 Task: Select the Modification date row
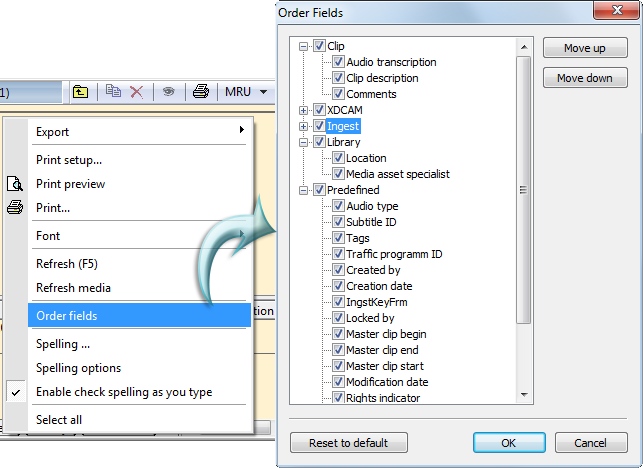(x=388, y=382)
